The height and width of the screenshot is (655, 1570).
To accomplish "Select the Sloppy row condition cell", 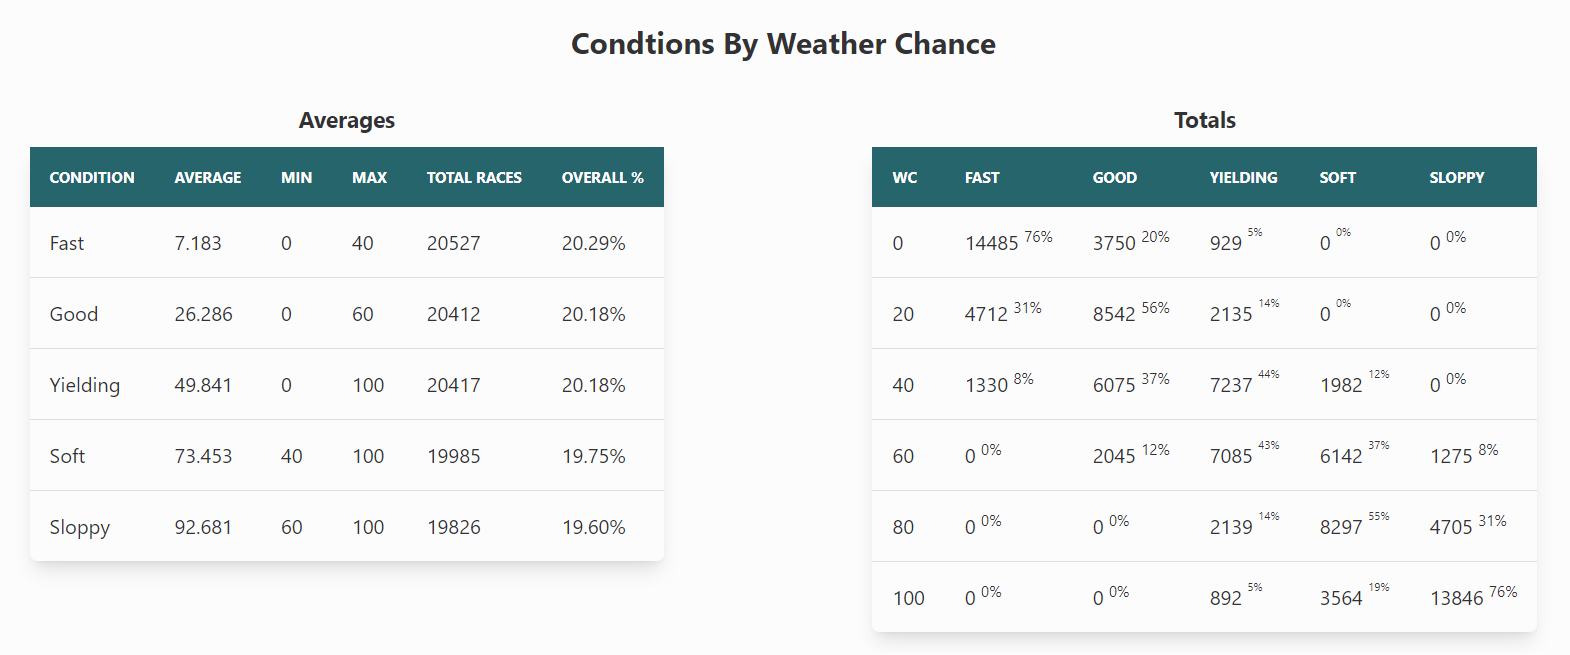I will pos(80,527).
